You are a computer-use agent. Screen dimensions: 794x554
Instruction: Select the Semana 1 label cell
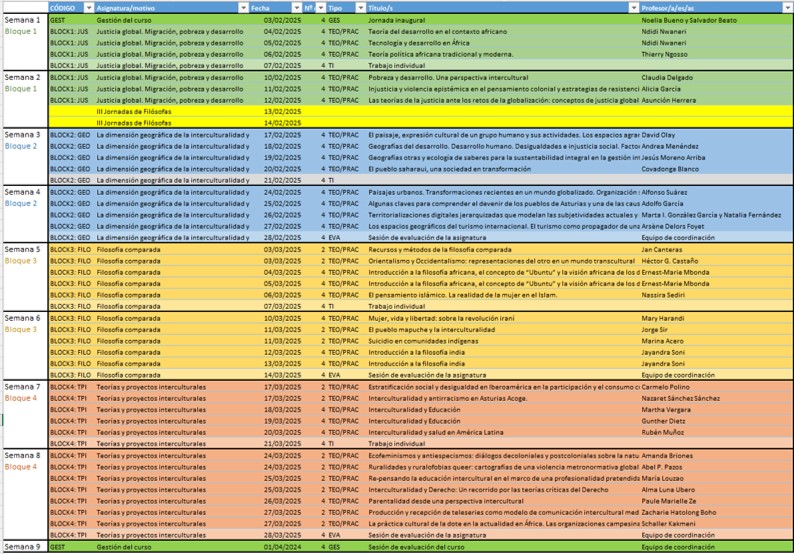pos(23,20)
